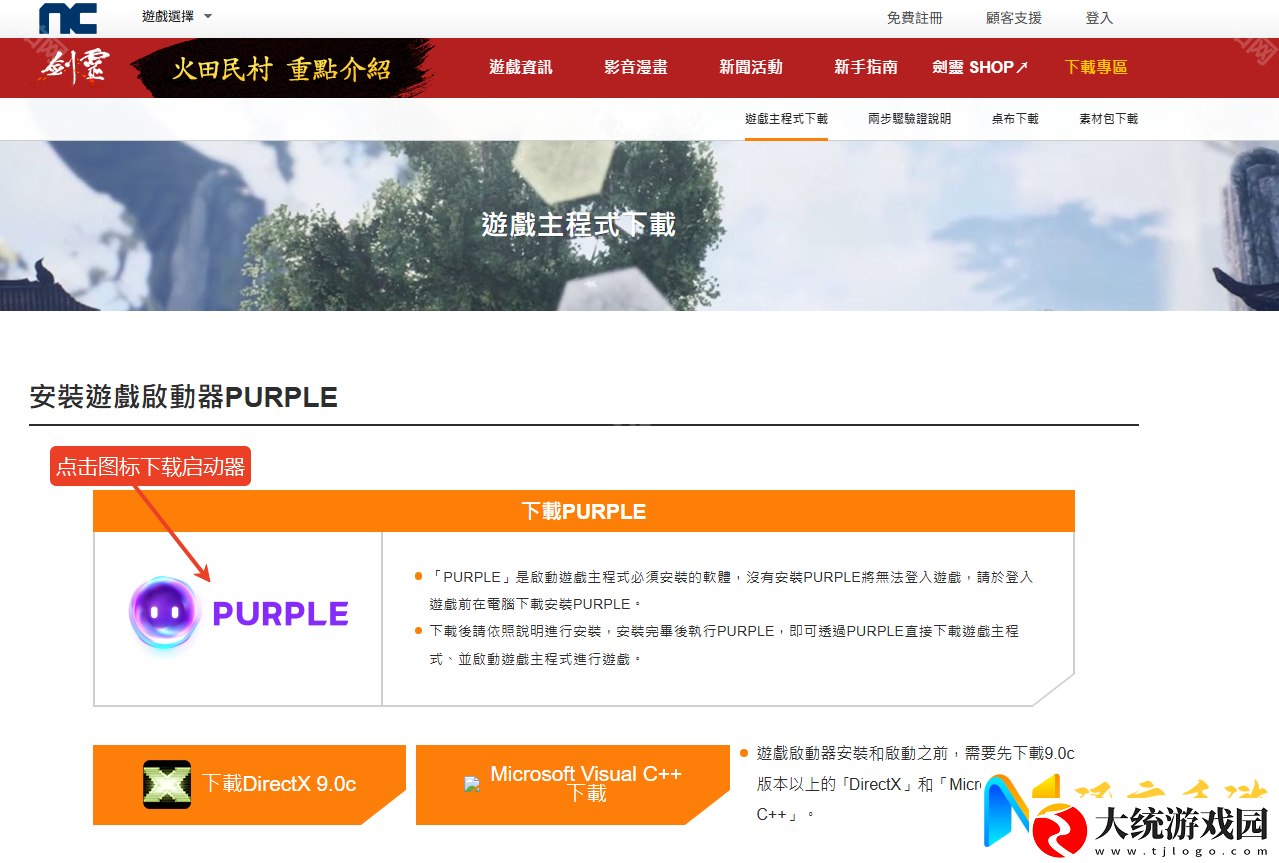This screenshot has height=863, width=1279.
Task: Click the 火田民村 重點介紹 banner
Action: pos(282,68)
